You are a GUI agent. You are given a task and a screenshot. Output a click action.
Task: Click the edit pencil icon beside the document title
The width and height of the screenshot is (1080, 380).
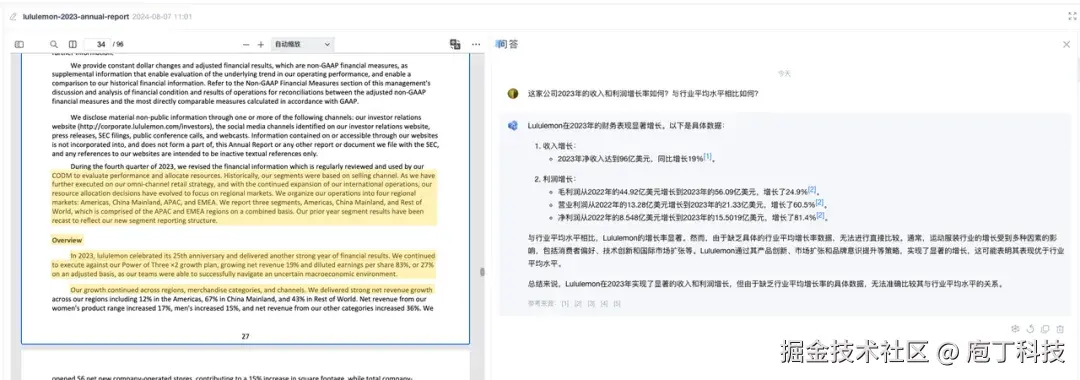(13, 17)
